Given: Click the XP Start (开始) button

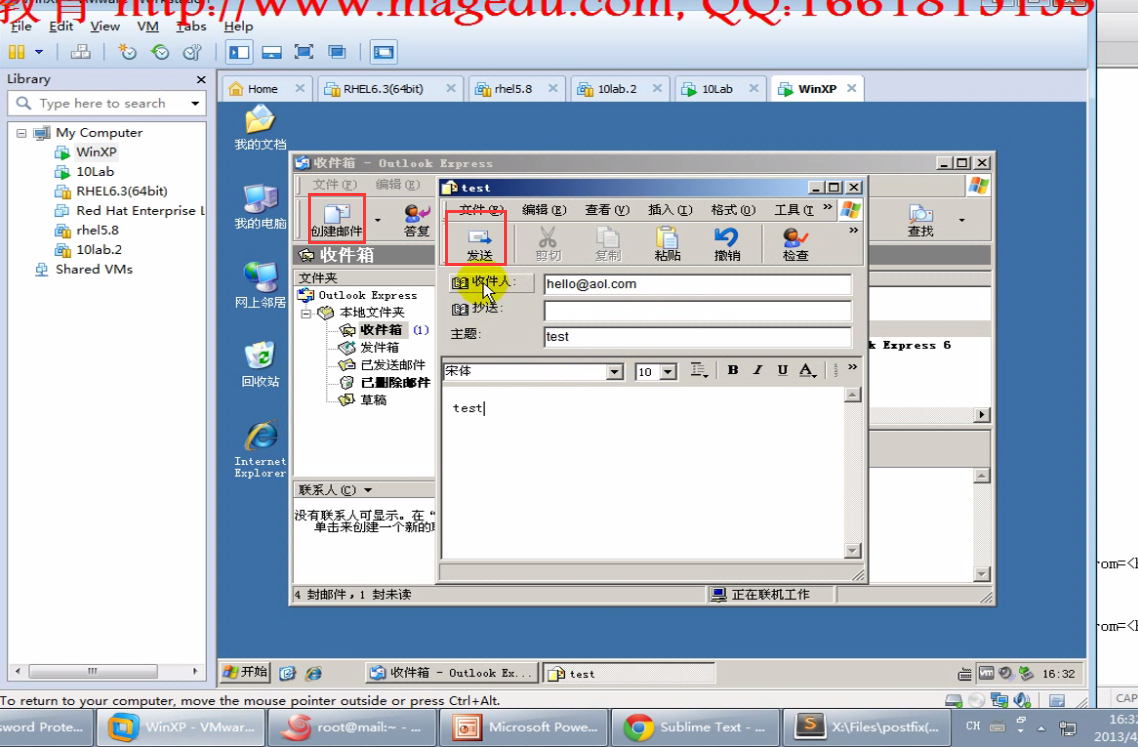Looking at the screenshot, I should pyautogui.click(x=245, y=672).
